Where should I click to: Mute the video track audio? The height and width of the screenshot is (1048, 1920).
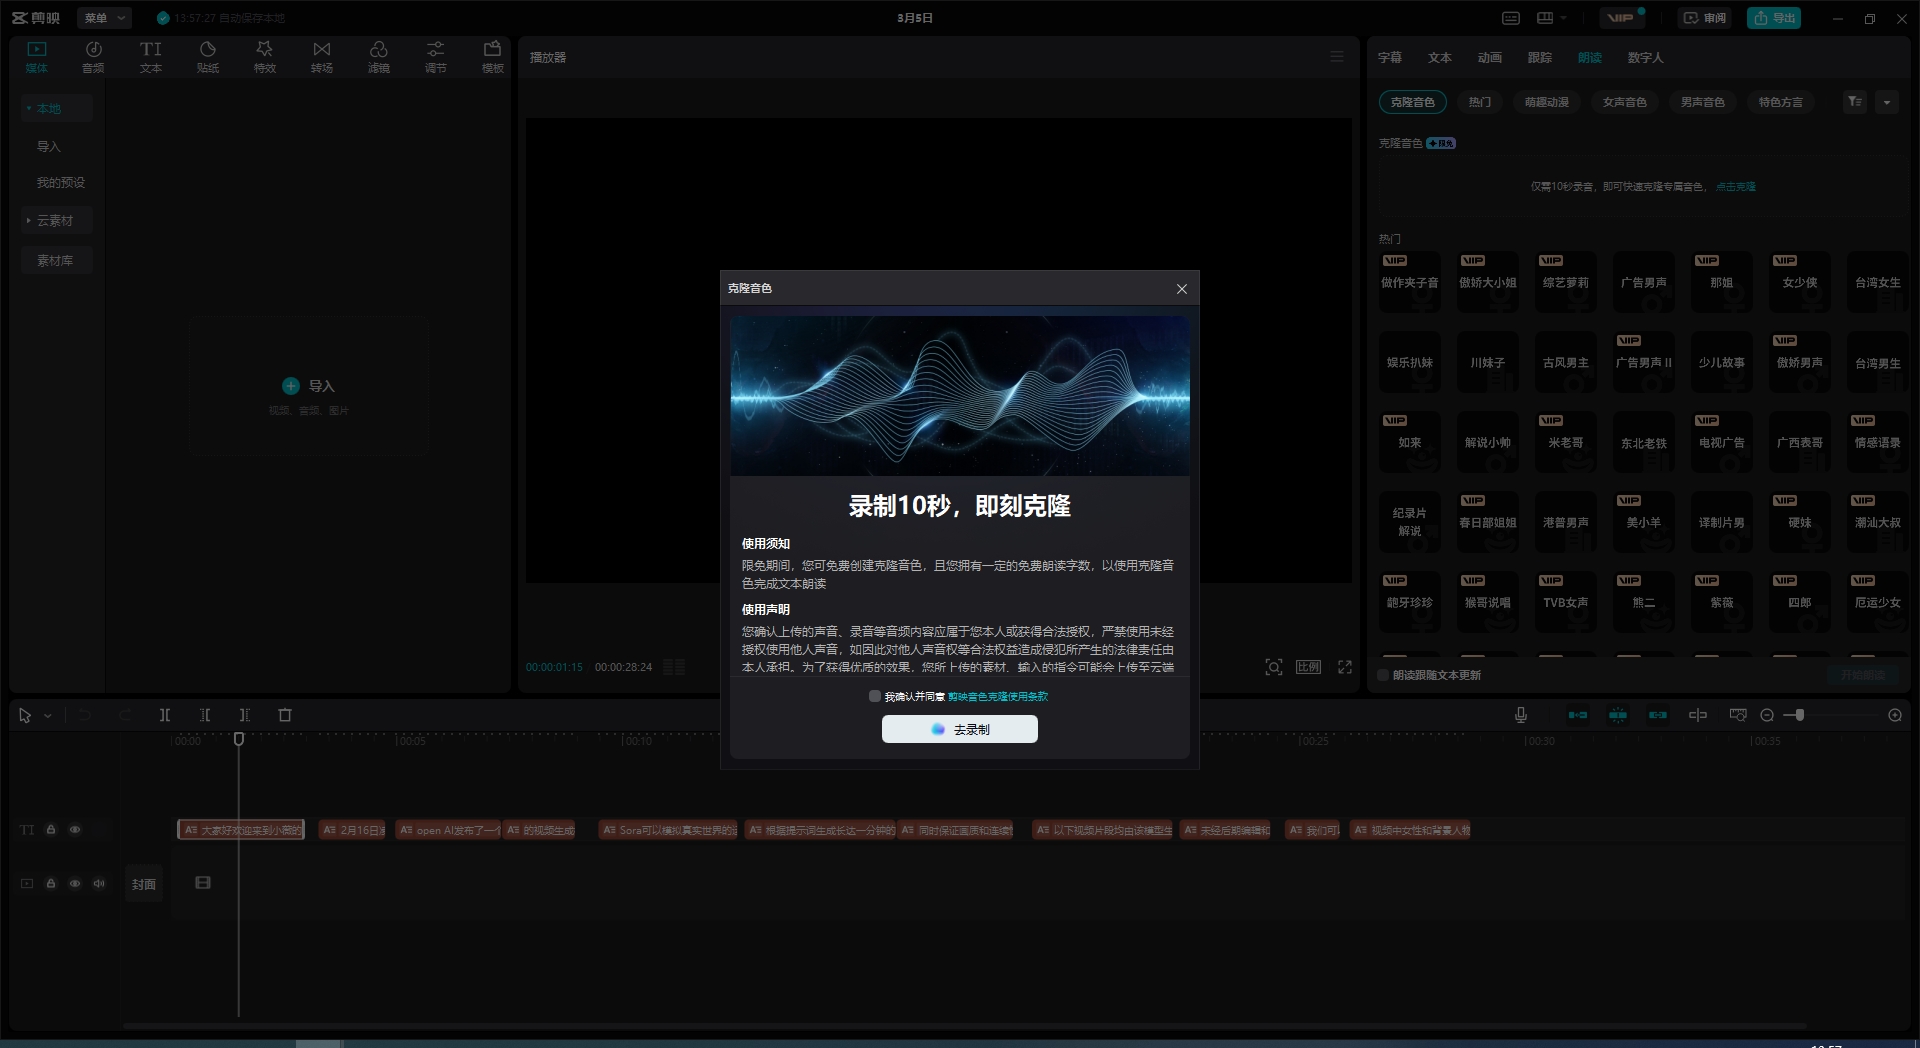click(99, 884)
